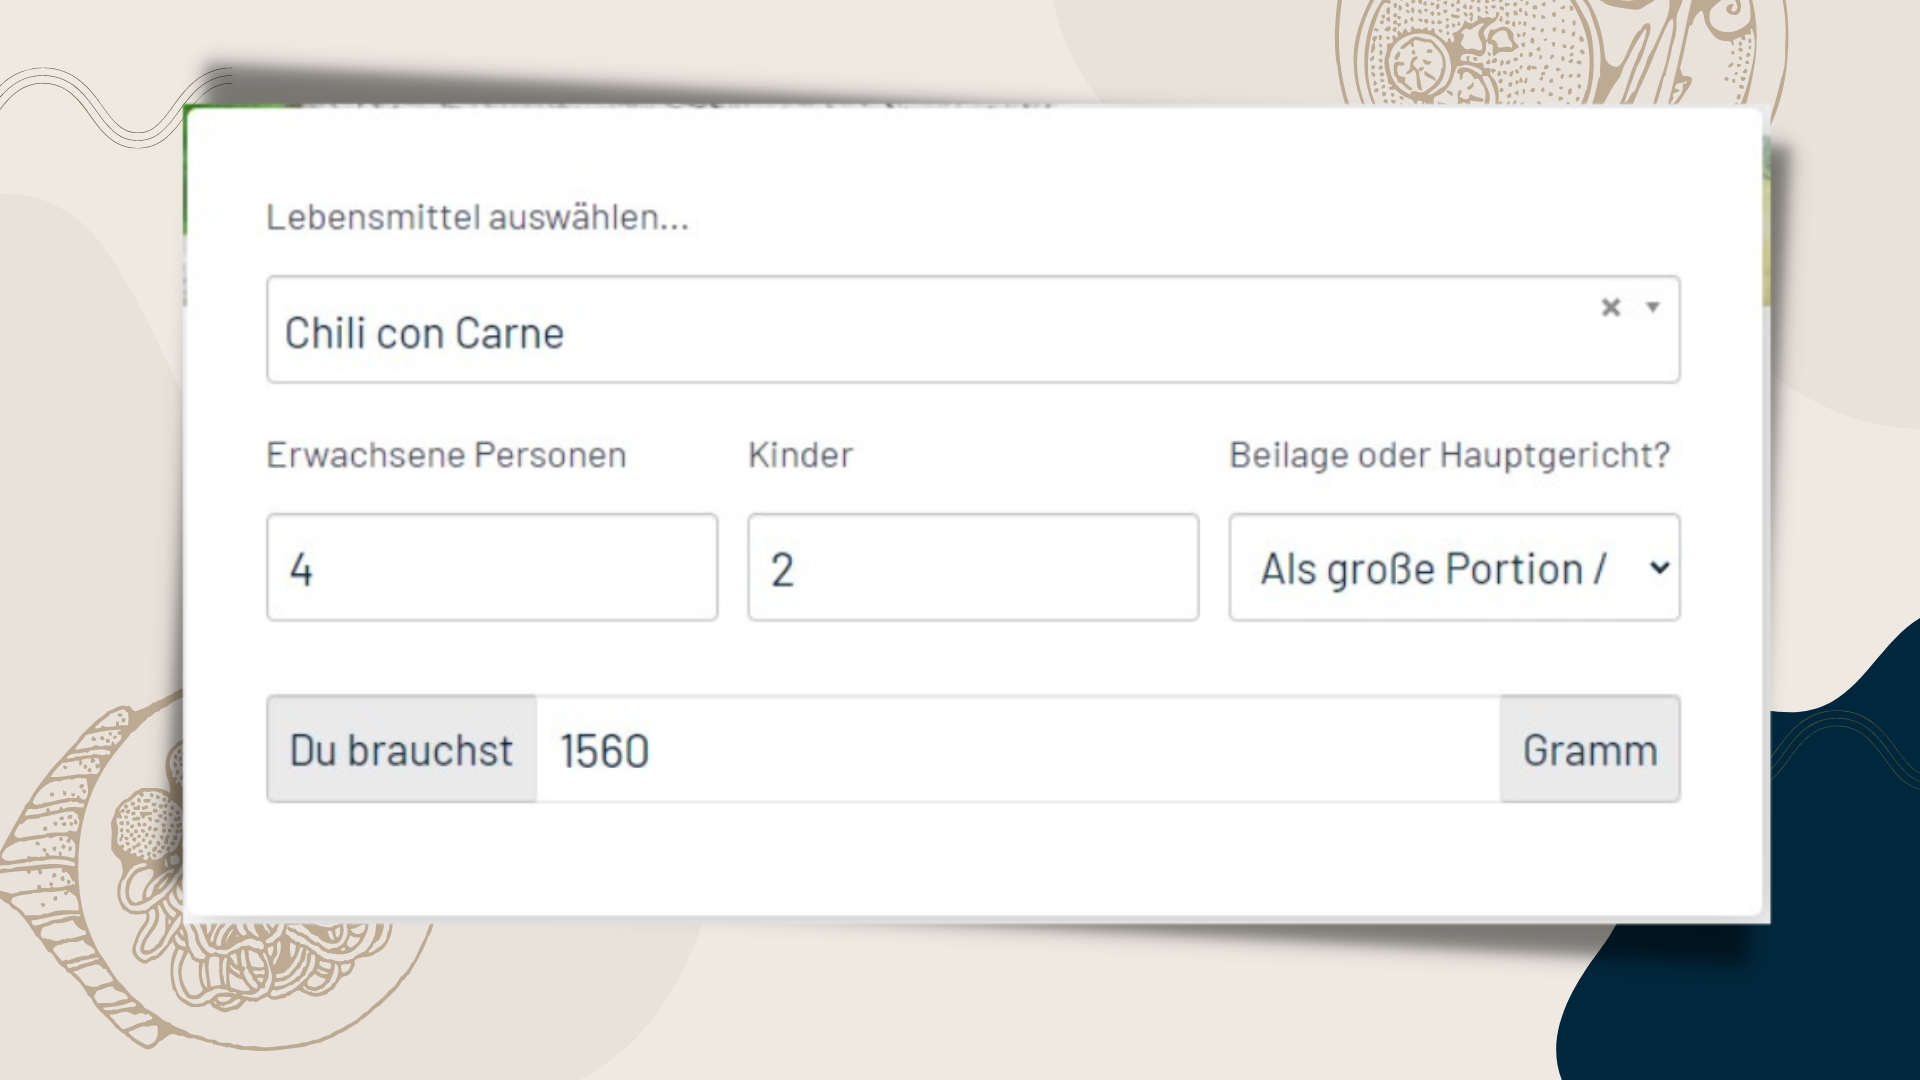1920x1080 pixels.
Task: Click the Kinder input showing 2
Action: [972, 567]
